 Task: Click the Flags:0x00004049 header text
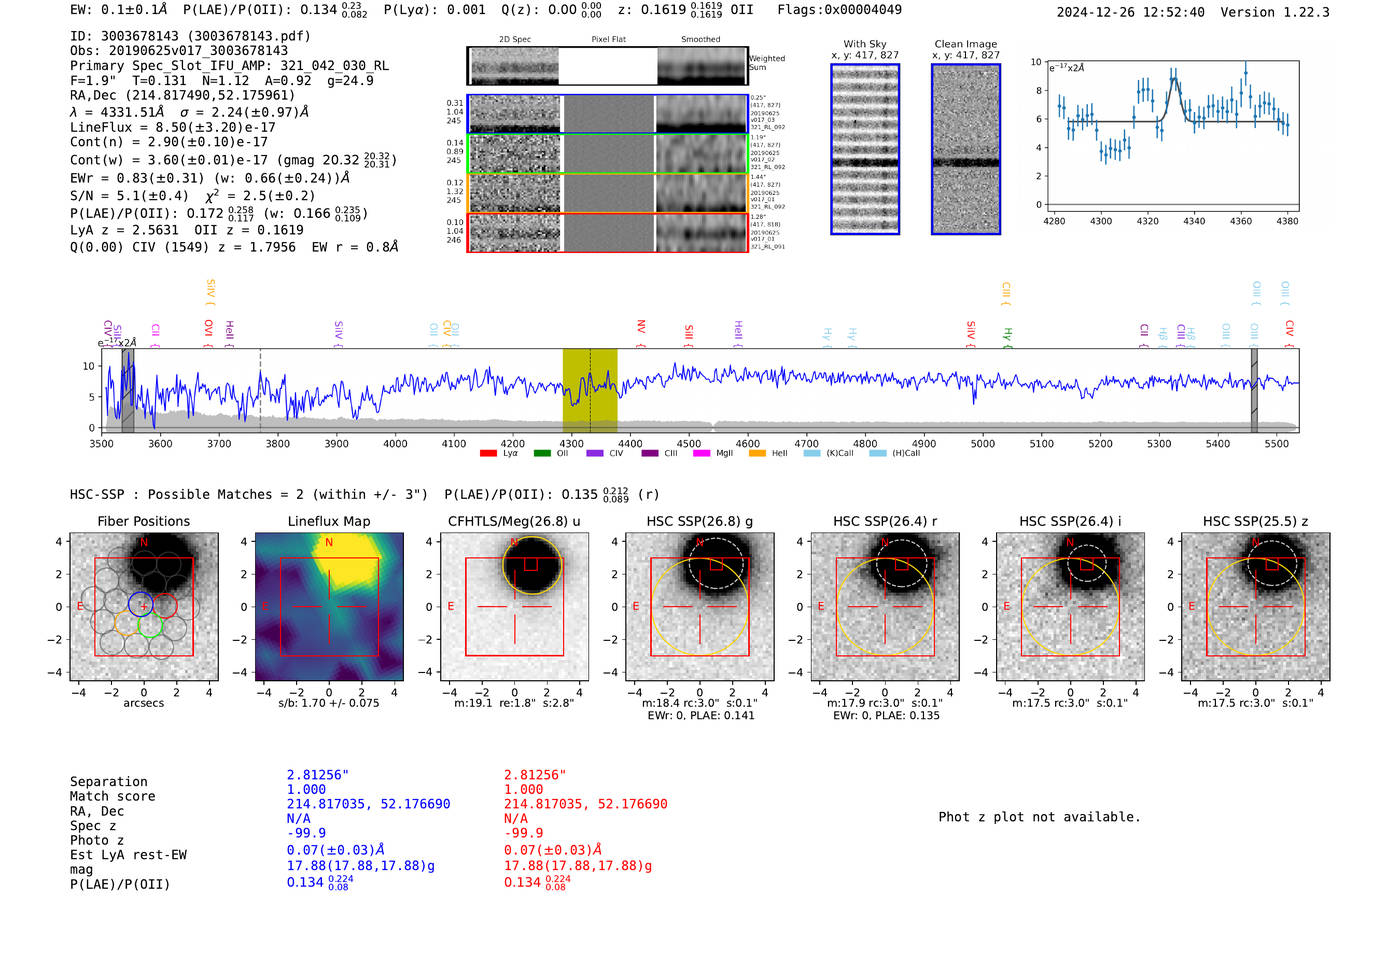[x=840, y=10]
